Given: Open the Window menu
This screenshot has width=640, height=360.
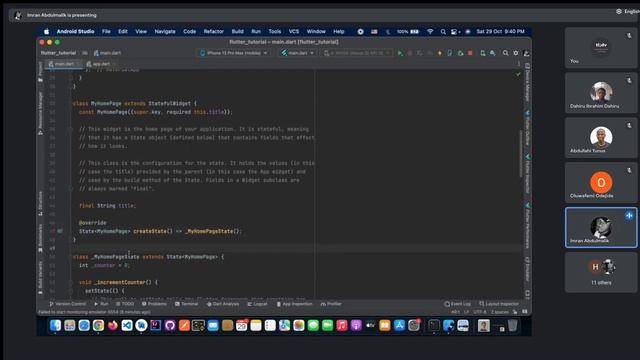Looking at the screenshot, I should [x=316, y=31].
